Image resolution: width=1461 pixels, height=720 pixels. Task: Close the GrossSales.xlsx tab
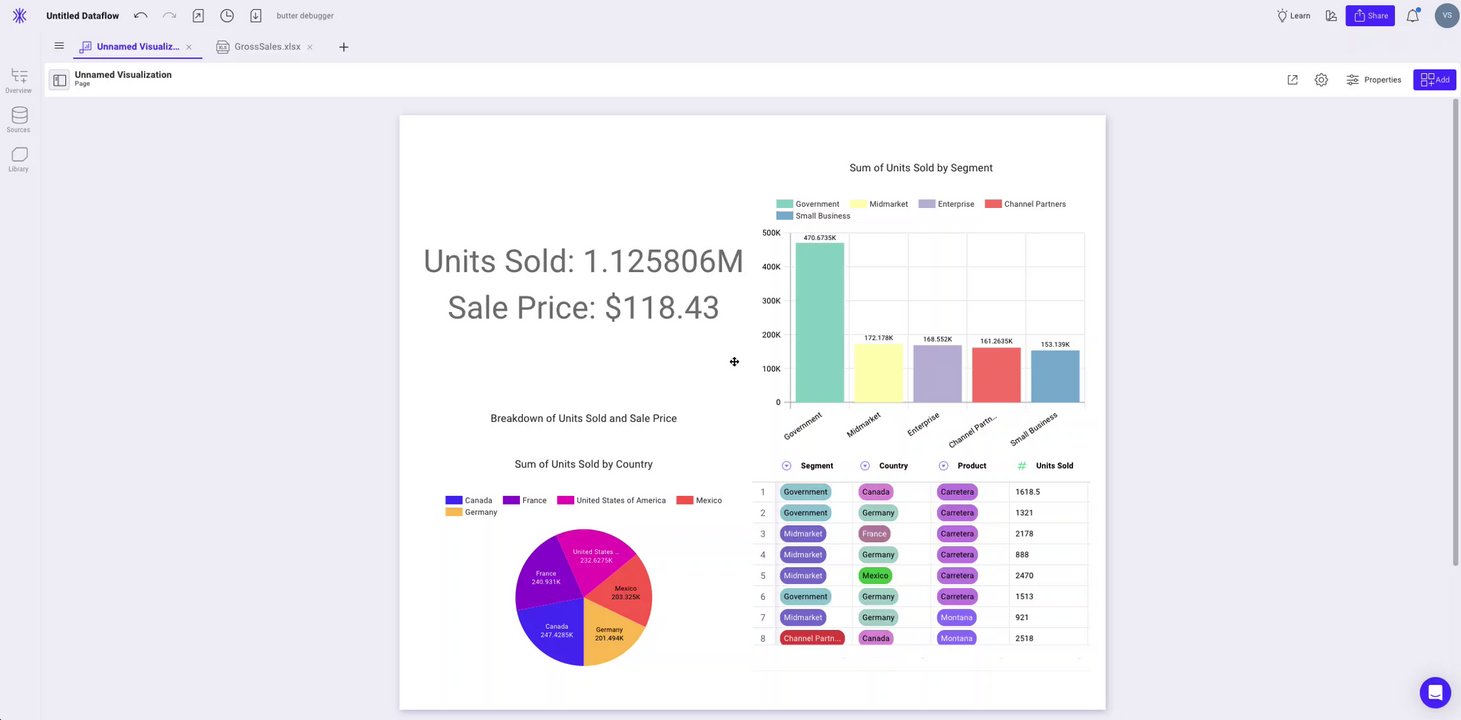click(310, 47)
